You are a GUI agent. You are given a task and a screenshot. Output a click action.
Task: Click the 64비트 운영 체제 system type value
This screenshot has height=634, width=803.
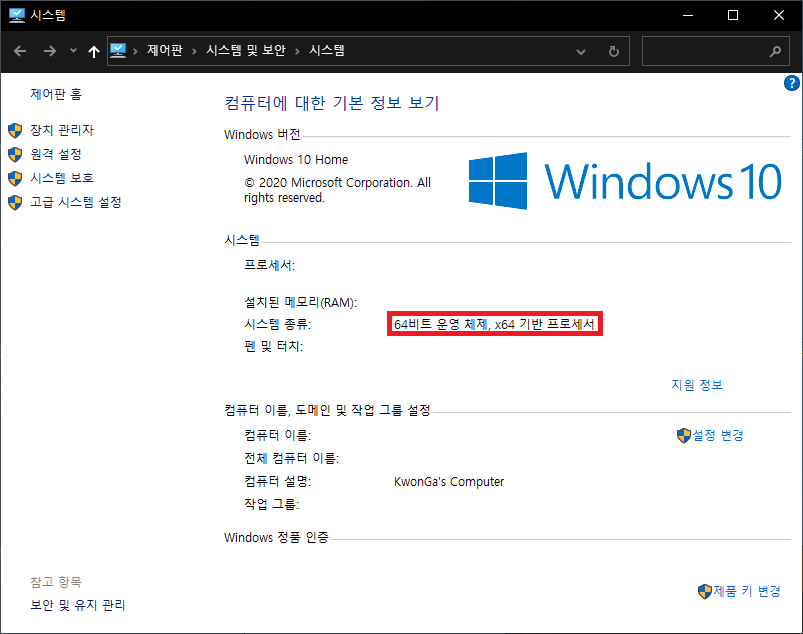tap(494, 324)
